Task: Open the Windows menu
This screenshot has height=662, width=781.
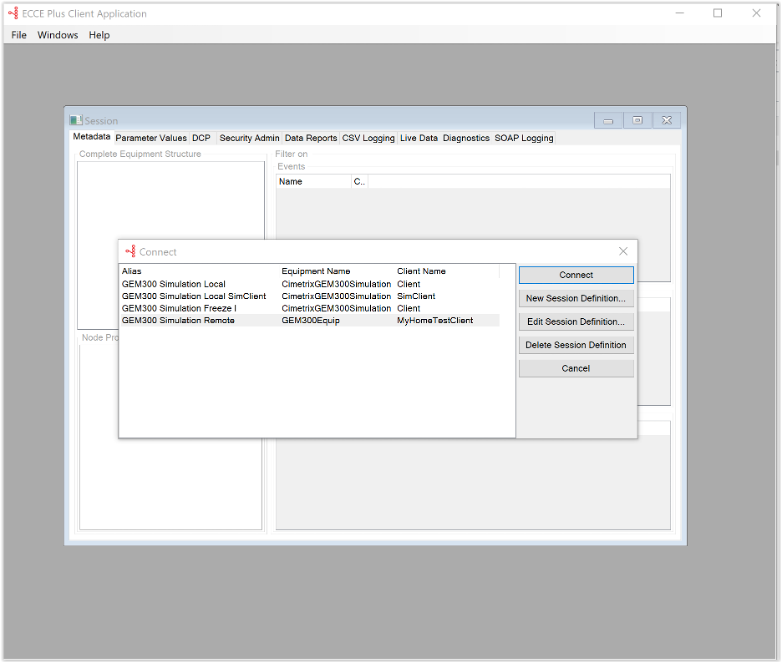Action: 58,35
